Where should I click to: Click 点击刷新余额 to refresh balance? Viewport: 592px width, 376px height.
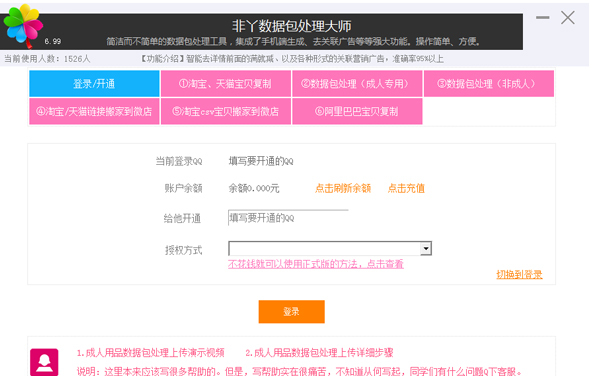(x=343, y=188)
